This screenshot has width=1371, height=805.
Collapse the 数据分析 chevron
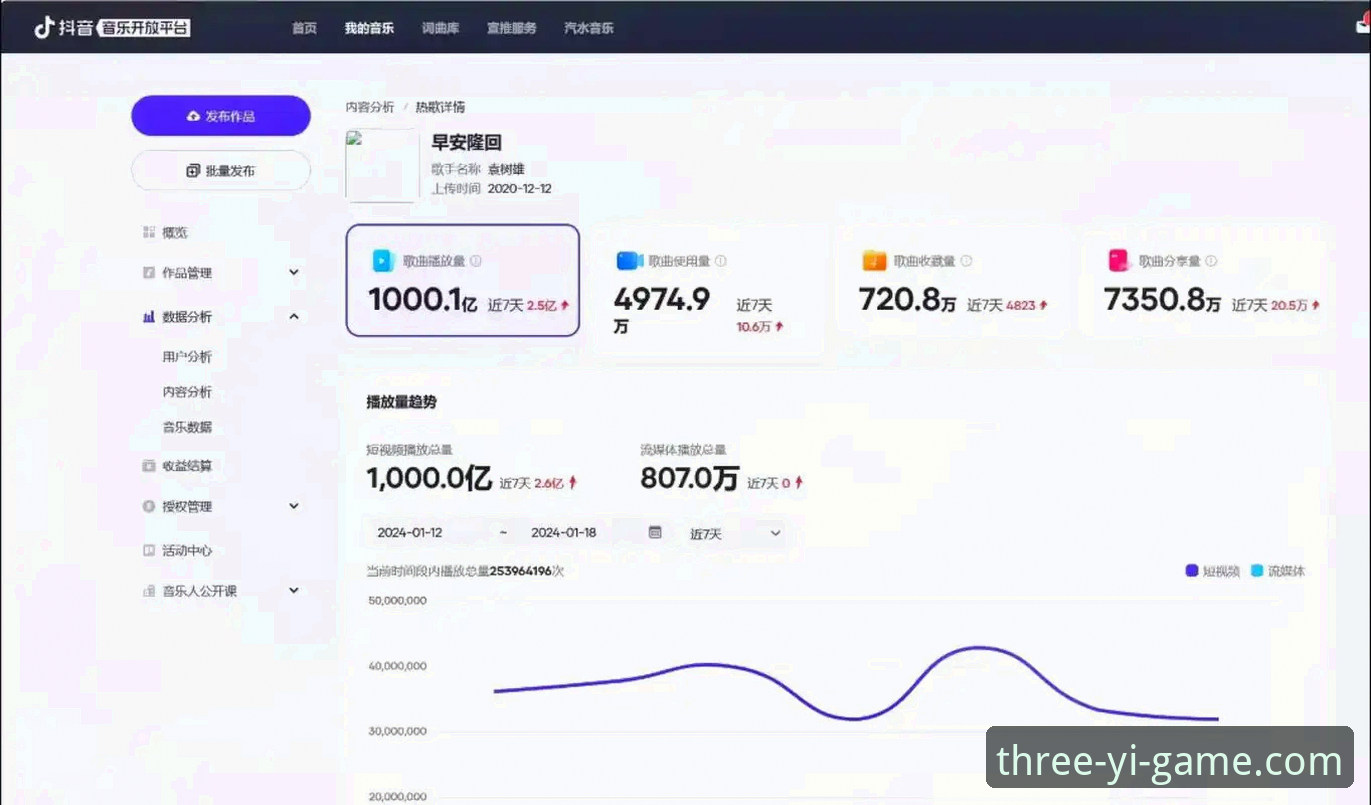(x=294, y=316)
